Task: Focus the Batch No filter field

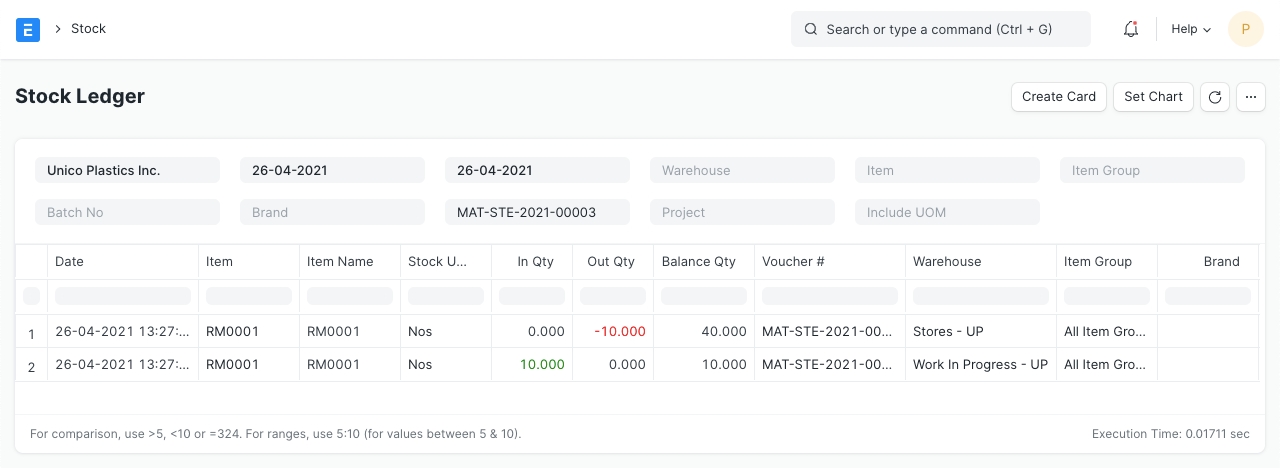Action: coord(127,212)
